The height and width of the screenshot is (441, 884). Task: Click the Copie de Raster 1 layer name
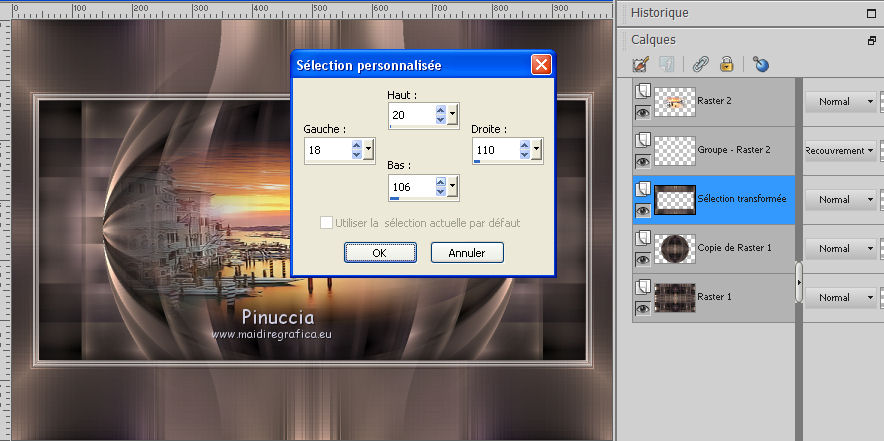(x=735, y=248)
